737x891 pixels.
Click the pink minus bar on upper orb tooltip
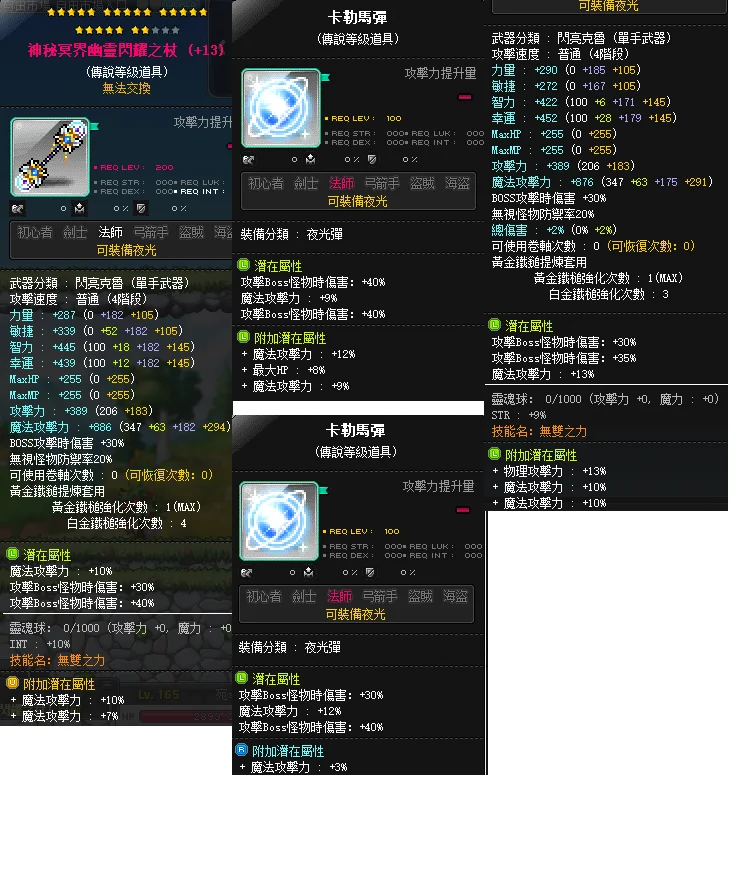point(465,97)
